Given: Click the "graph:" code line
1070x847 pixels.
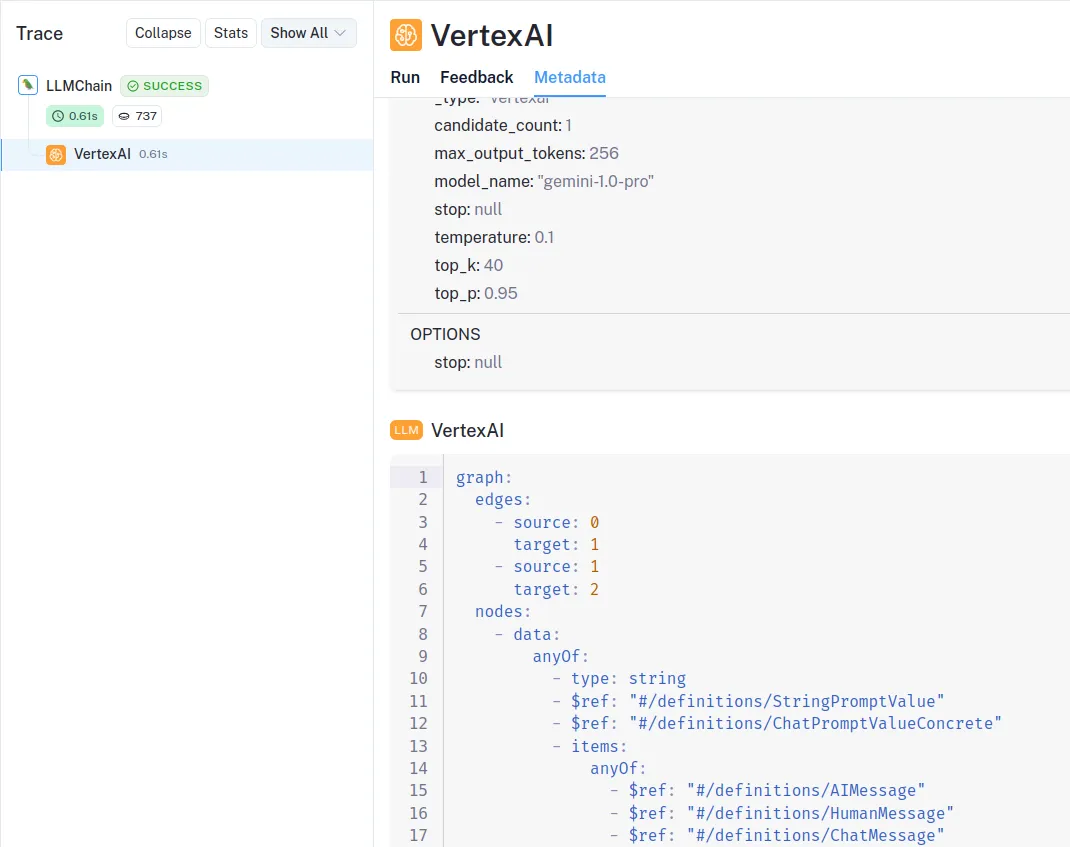Looking at the screenshot, I should coord(484,477).
